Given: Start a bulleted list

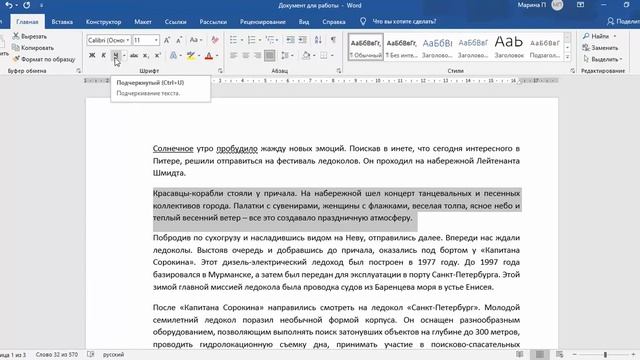Looking at the screenshot, I should [x=233, y=40].
